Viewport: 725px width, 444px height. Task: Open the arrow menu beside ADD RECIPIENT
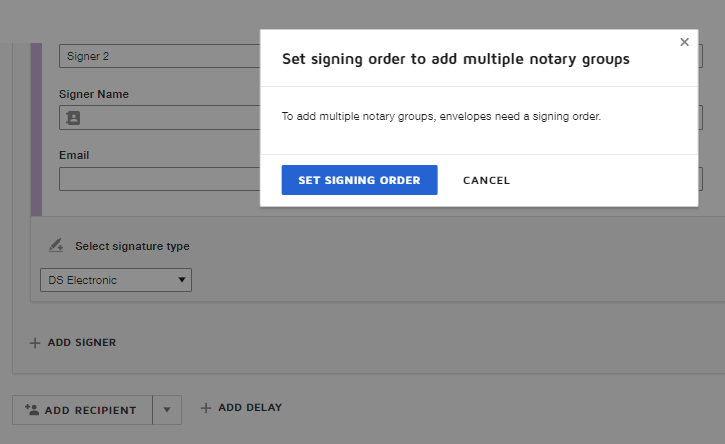167,410
